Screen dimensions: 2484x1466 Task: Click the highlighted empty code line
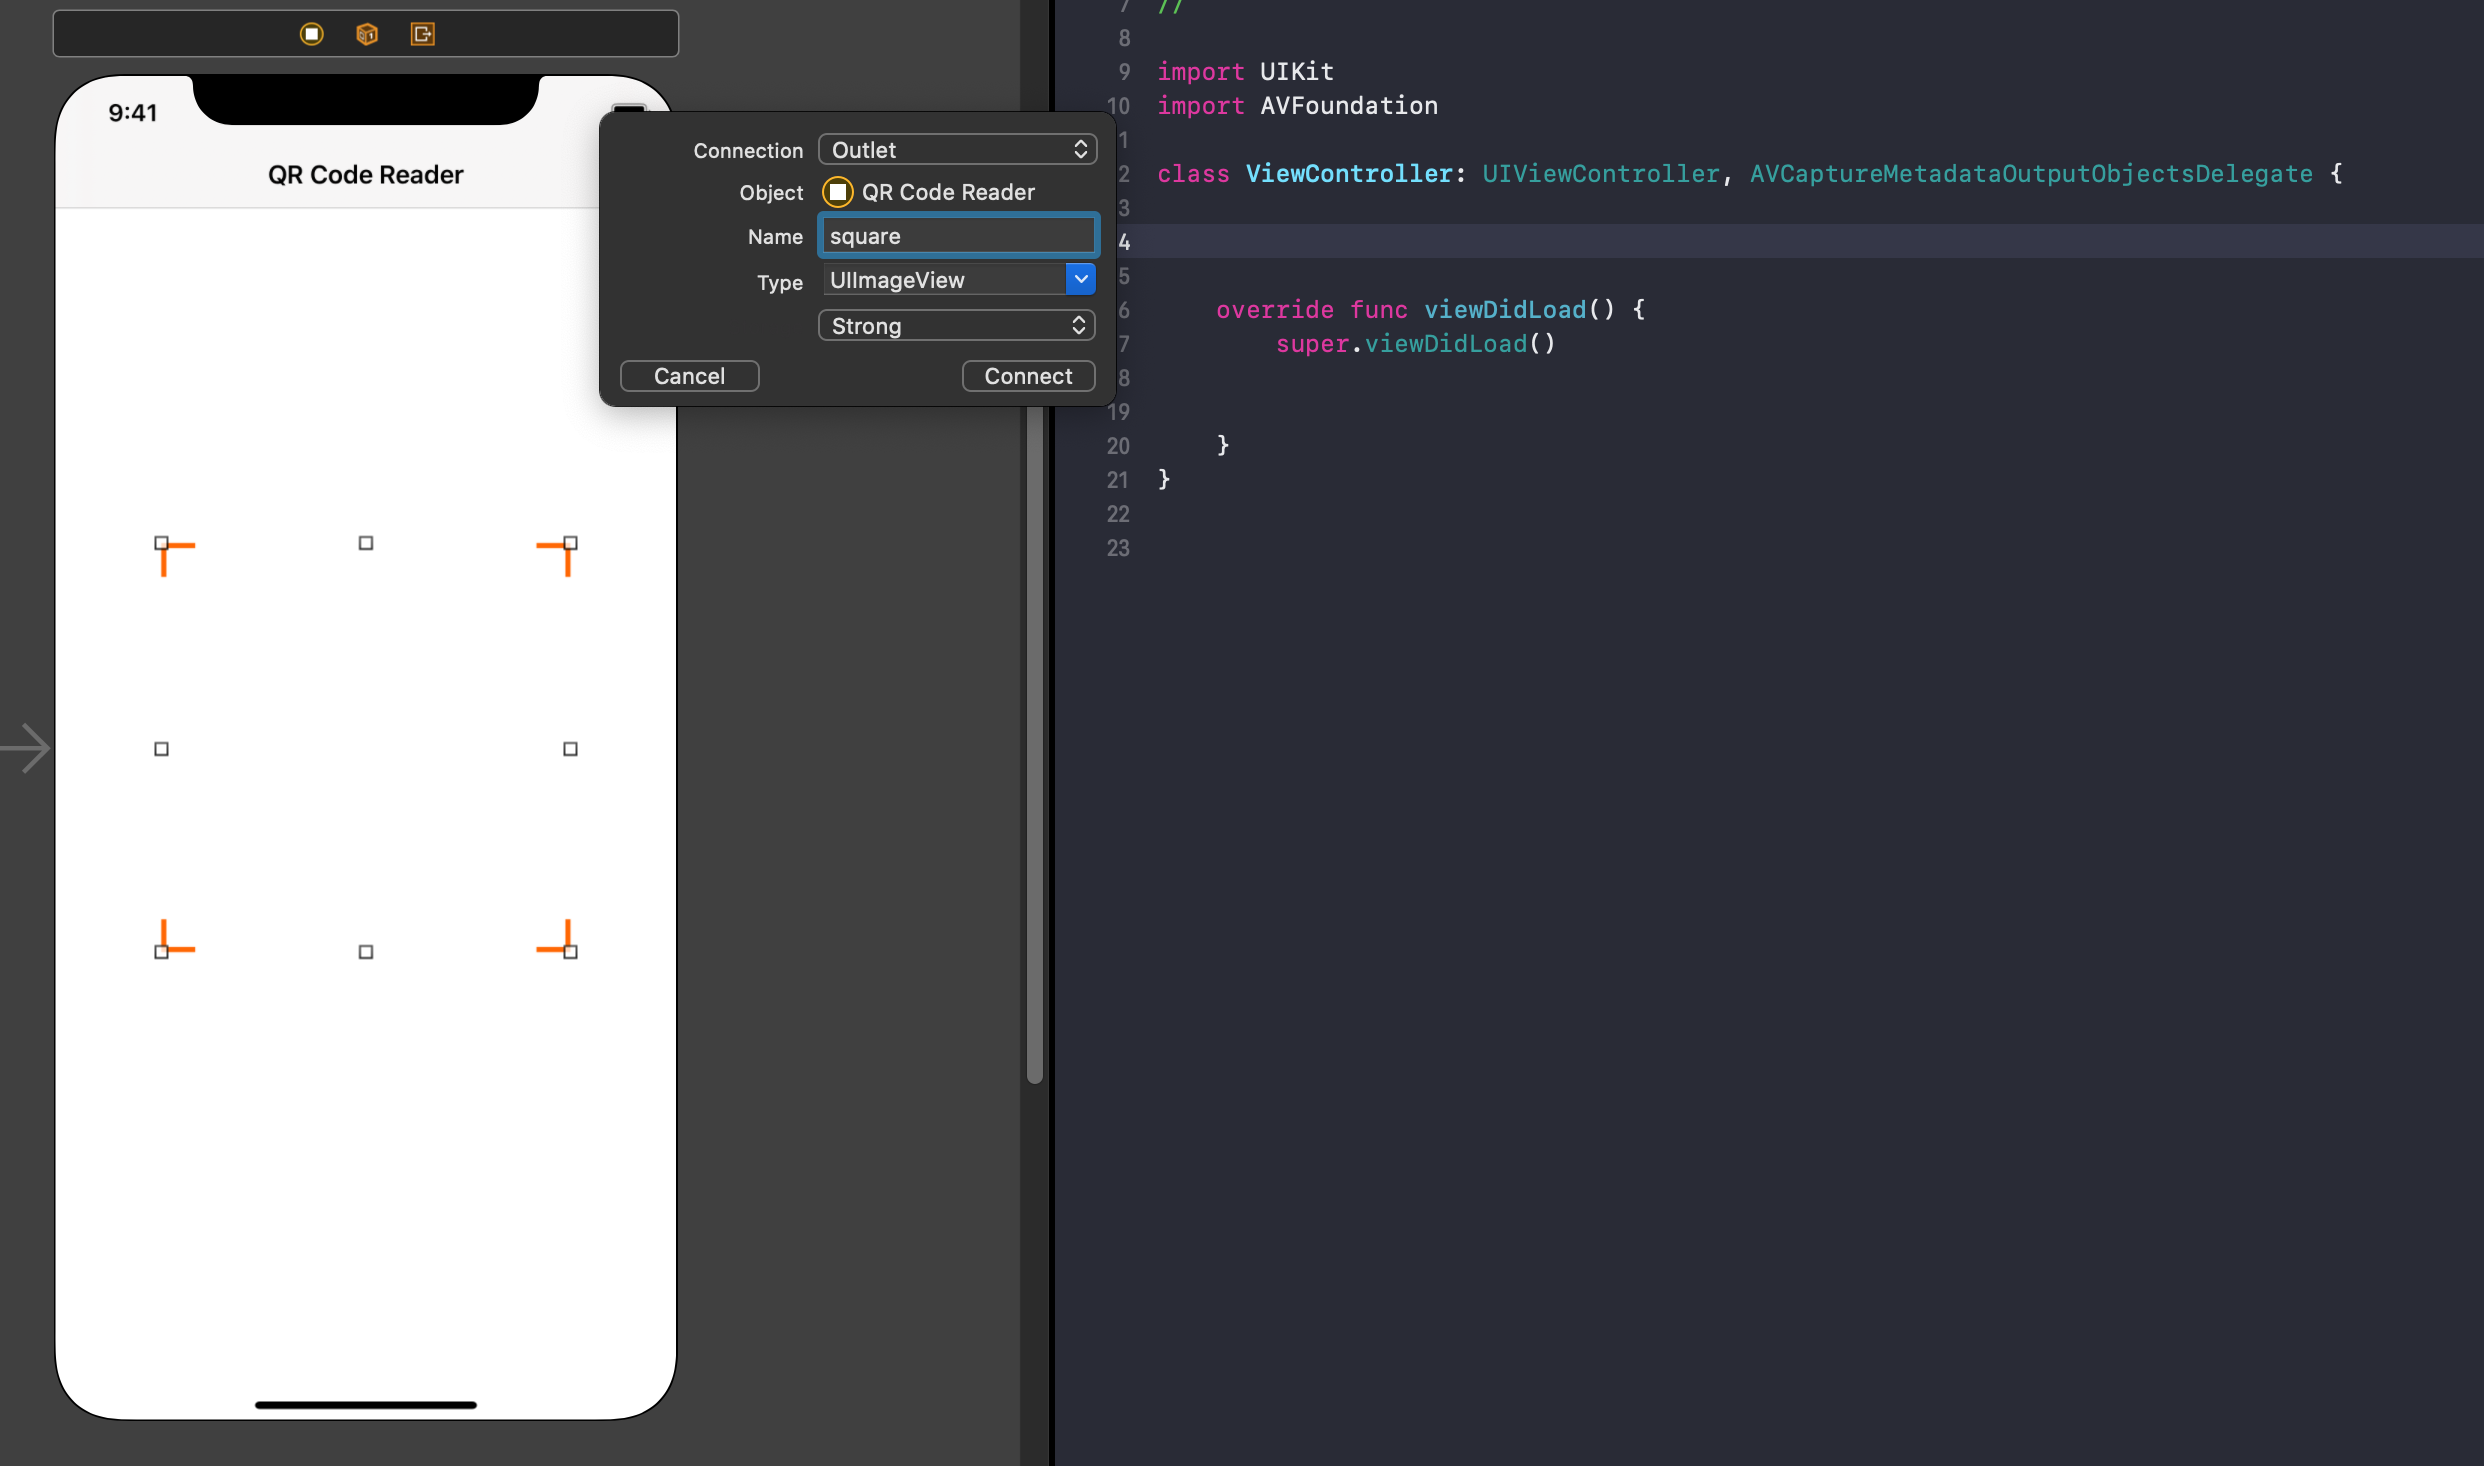1800,241
